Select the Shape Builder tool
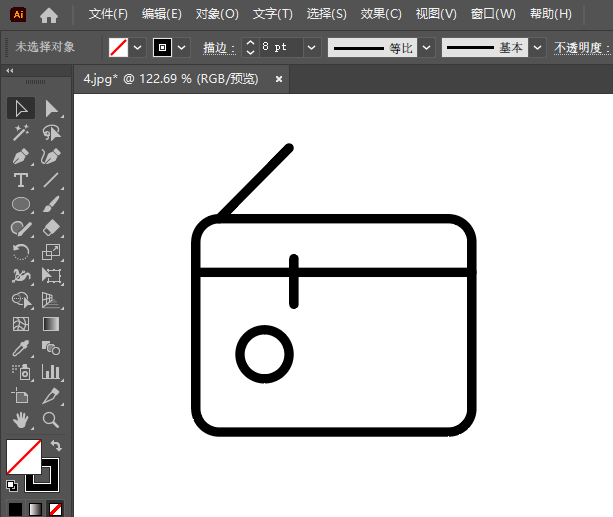The image size is (613, 517). point(21,300)
